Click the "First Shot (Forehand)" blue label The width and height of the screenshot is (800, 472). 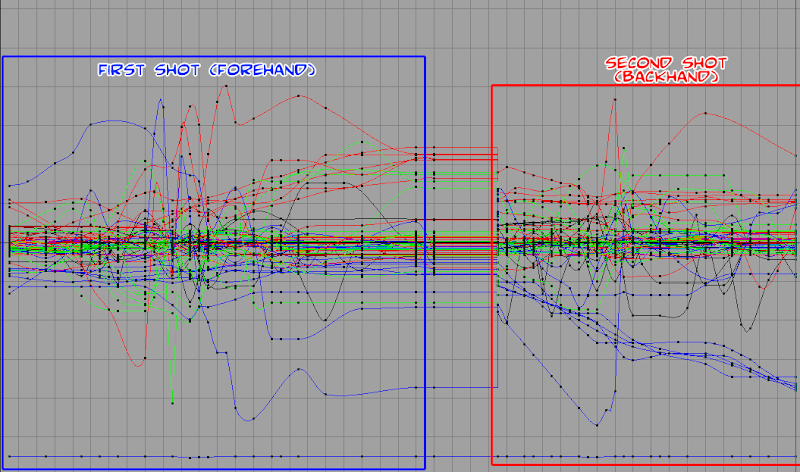point(206,70)
